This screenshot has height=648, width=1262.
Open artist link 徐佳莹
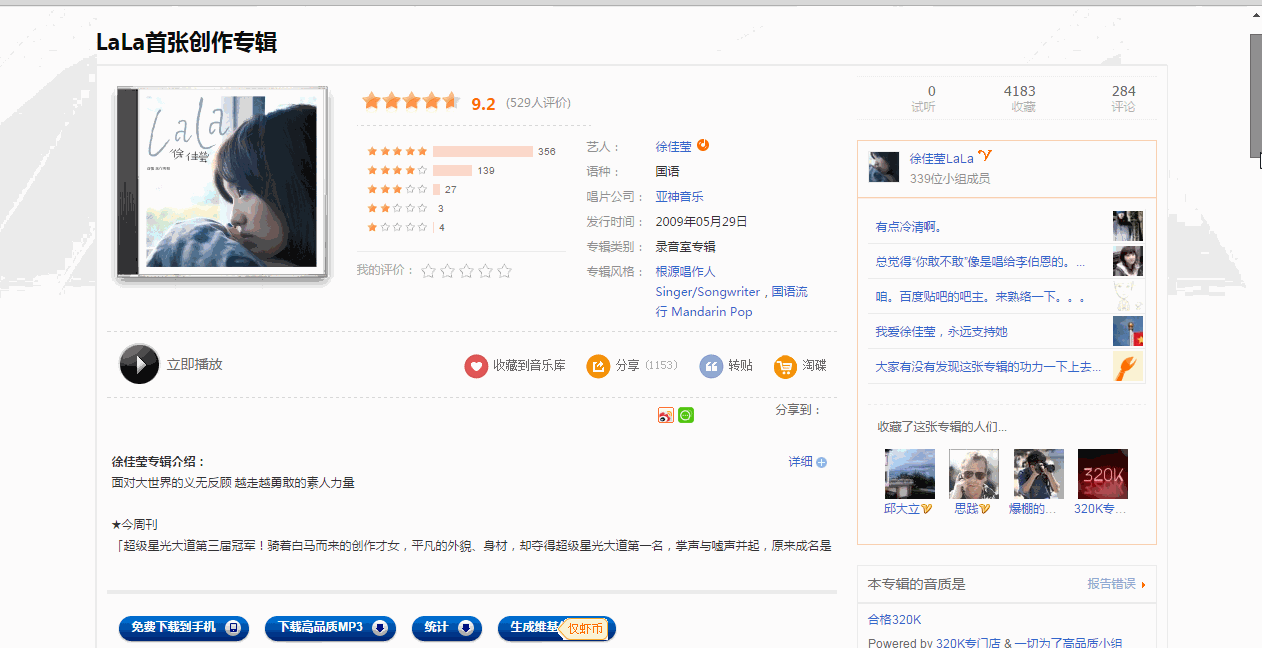[674, 146]
